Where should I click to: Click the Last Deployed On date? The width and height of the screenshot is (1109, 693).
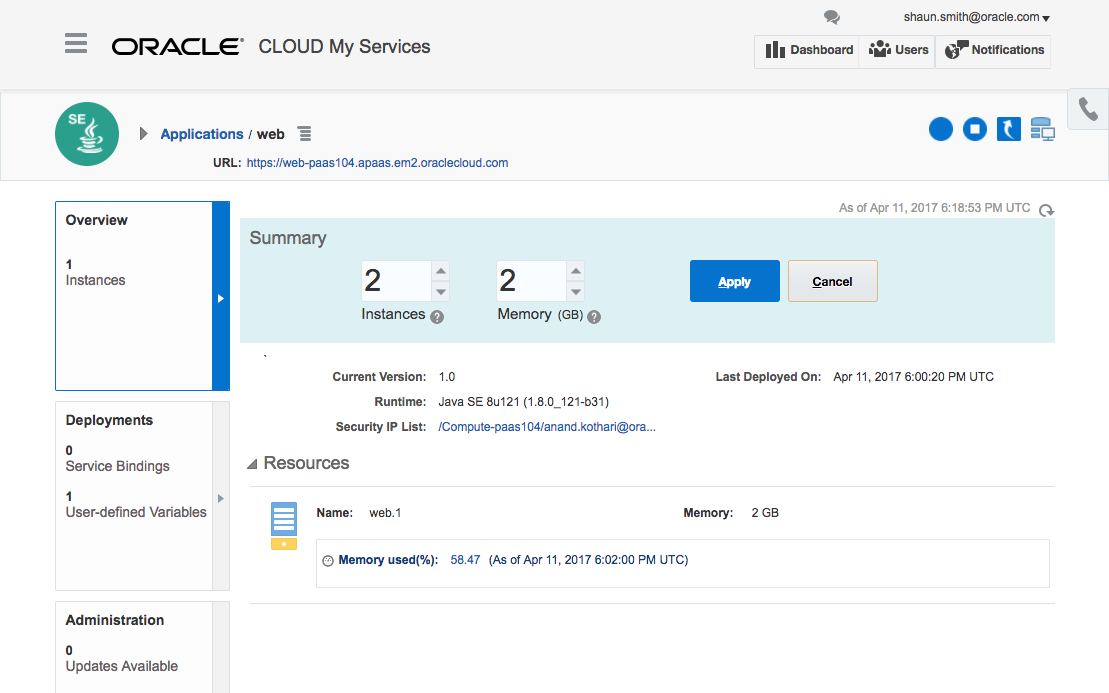tap(913, 377)
